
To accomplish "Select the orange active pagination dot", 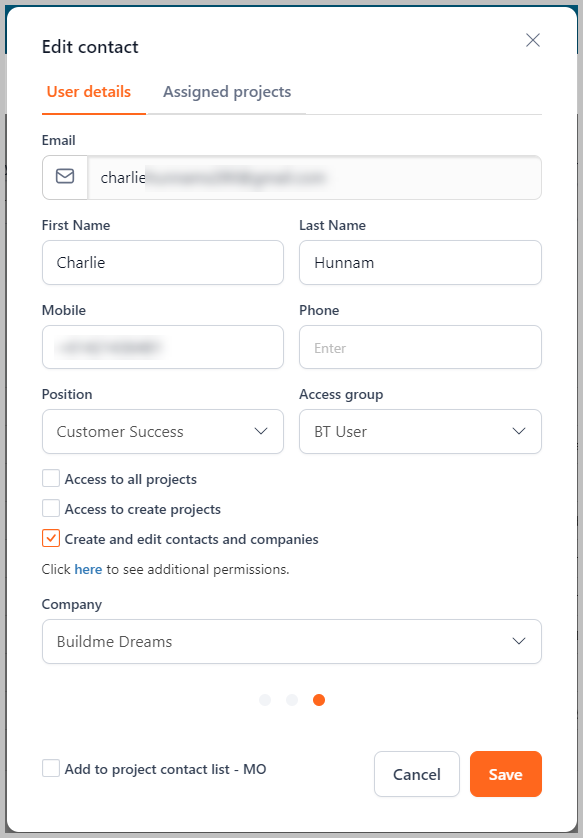I will (319, 700).
